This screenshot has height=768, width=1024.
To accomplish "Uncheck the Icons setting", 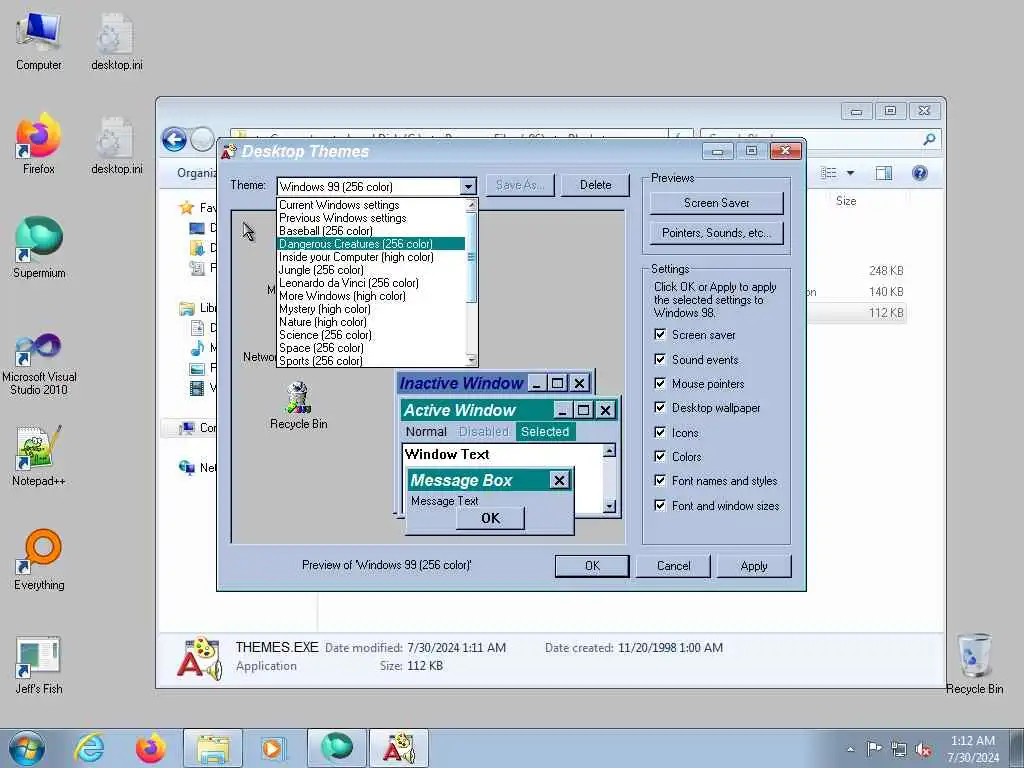I will pyautogui.click(x=660, y=432).
